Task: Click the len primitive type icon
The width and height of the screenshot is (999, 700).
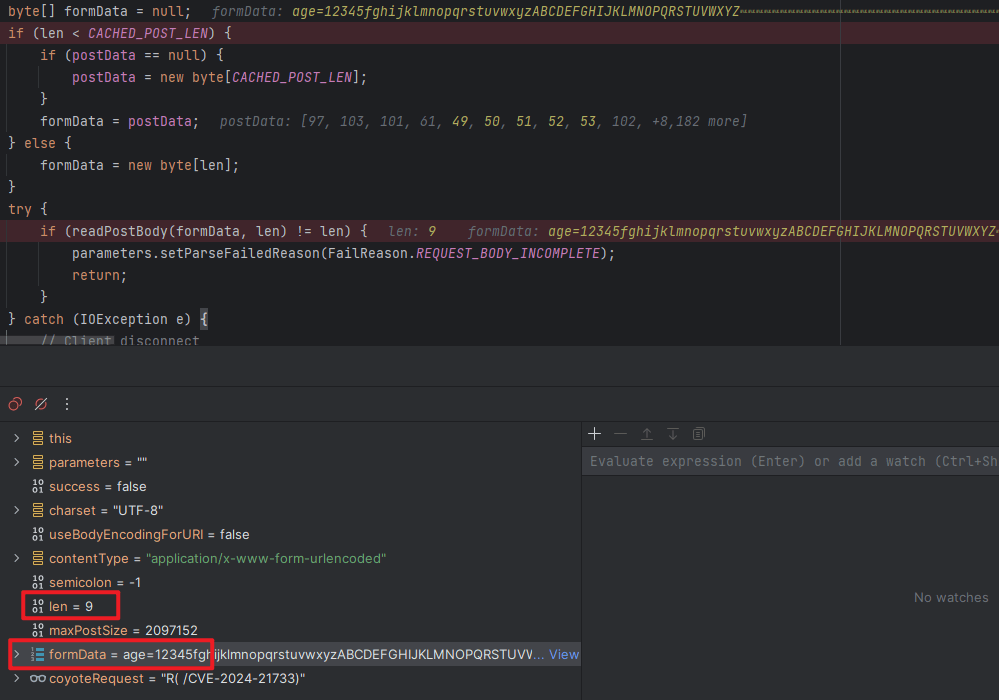Action: tap(38, 606)
